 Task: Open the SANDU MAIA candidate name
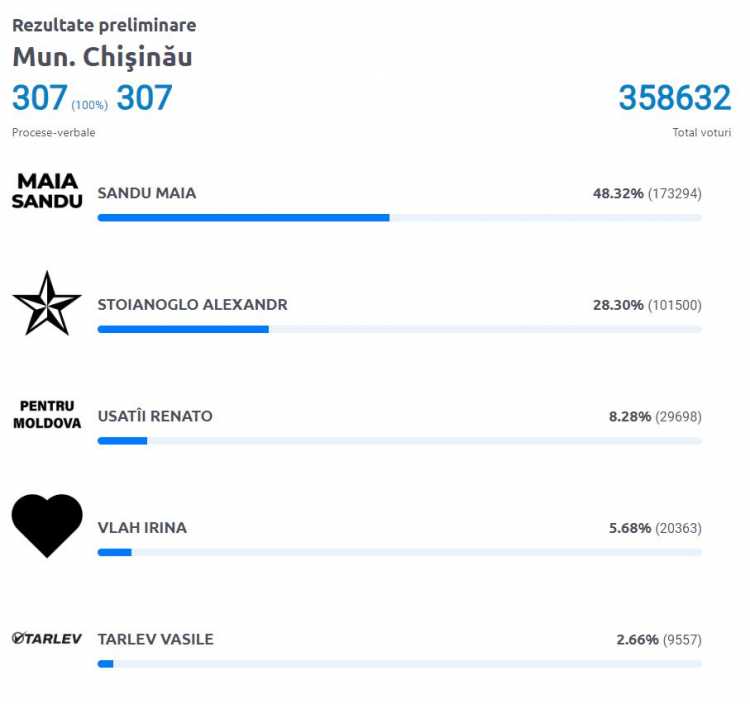pos(147,193)
